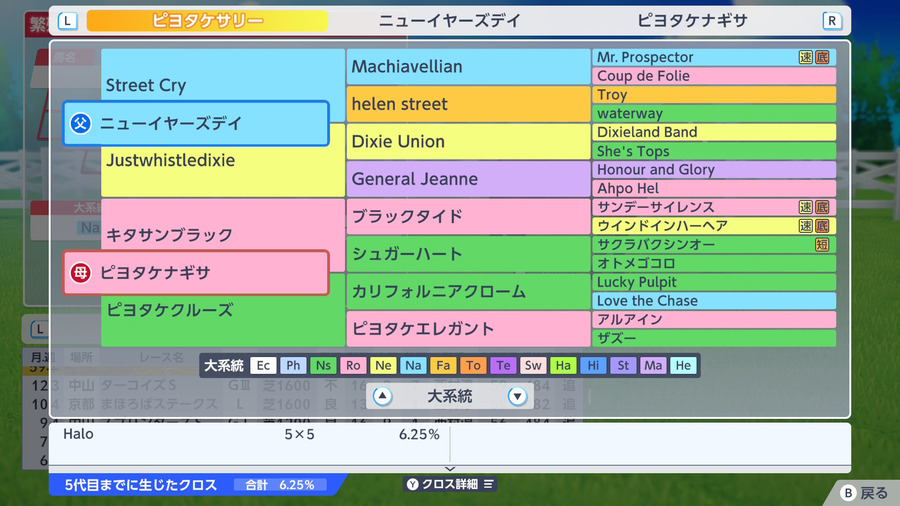Select the Ma lineage swatch
Image resolution: width=900 pixels, height=506 pixels.
[653, 365]
